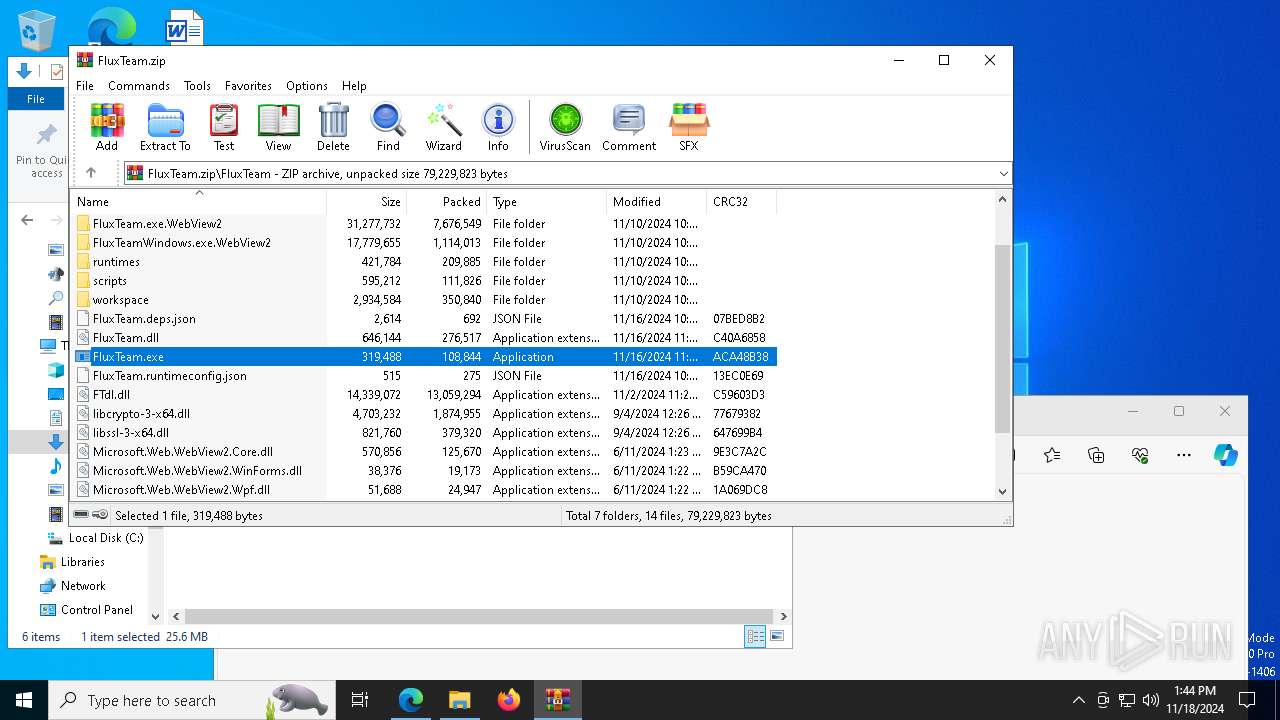Start VirusScan on the archive

click(x=565, y=127)
